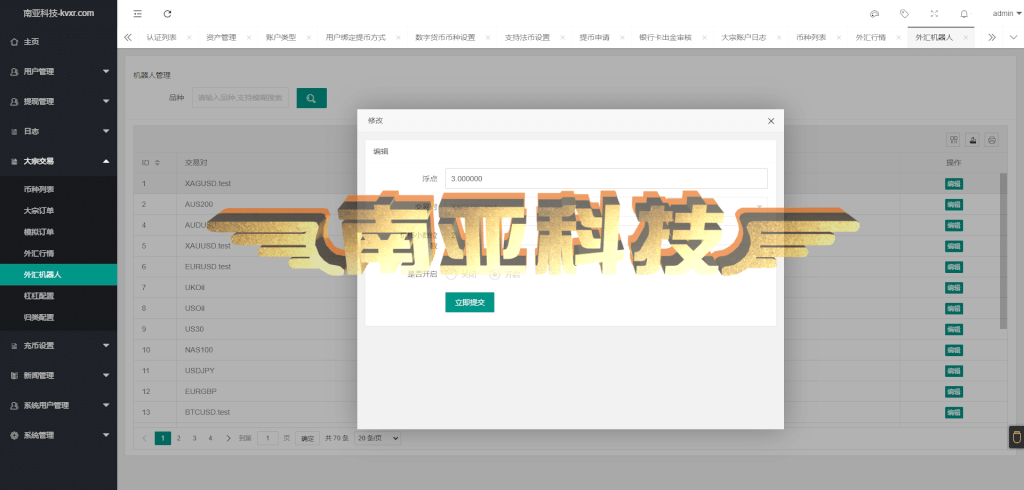Expand the 日志 sidebar menu

(x=58, y=131)
